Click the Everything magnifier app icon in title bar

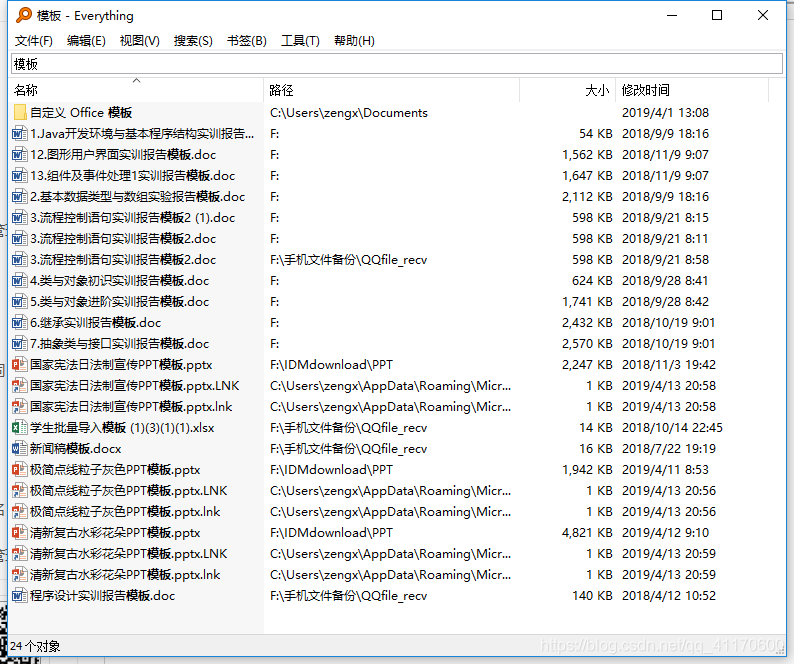tap(23, 15)
